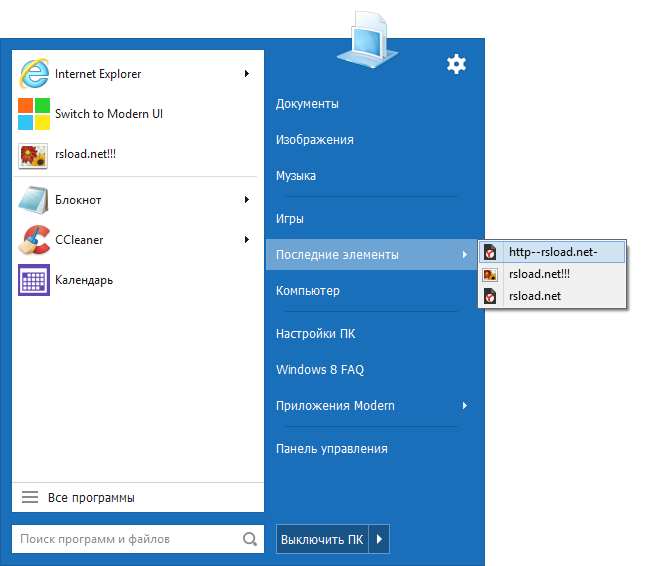Viewport: 648px width, 566px height.
Task: Expand Internet Explorer jump list arrow
Action: coord(247,74)
